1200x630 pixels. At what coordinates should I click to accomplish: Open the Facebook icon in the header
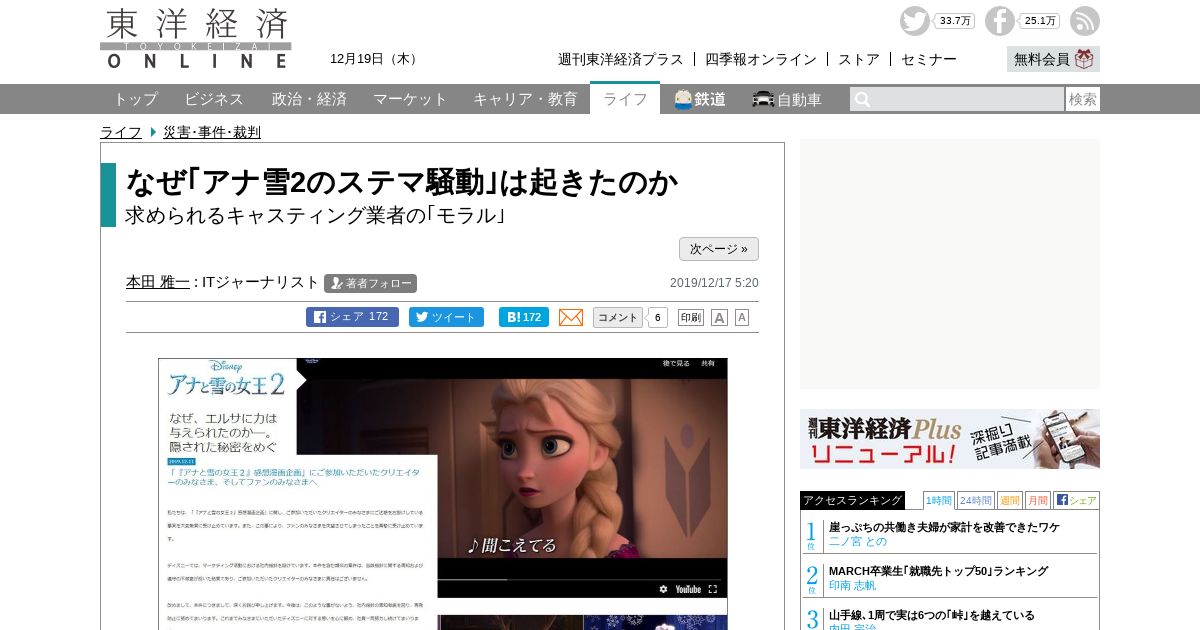999,21
